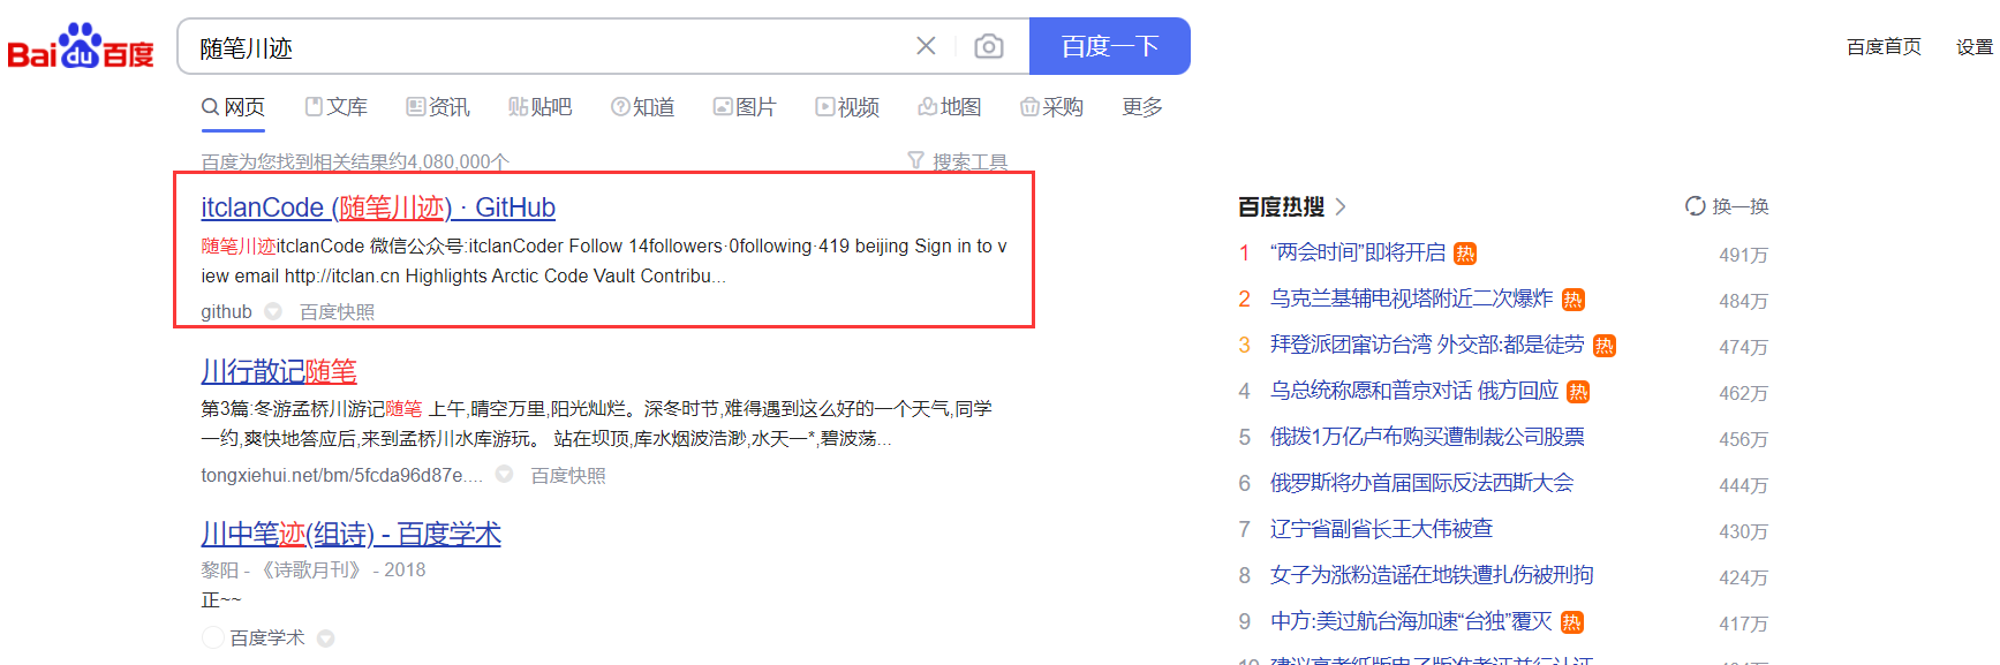Open hot search 辽宁省副省长王大伟被查
Viewport: 2000px width, 665px height.
1381,529
